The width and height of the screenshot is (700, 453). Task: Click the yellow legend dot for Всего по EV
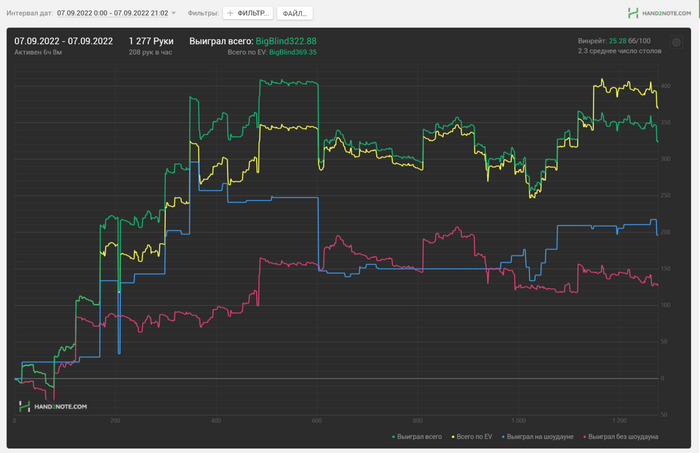click(453, 437)
